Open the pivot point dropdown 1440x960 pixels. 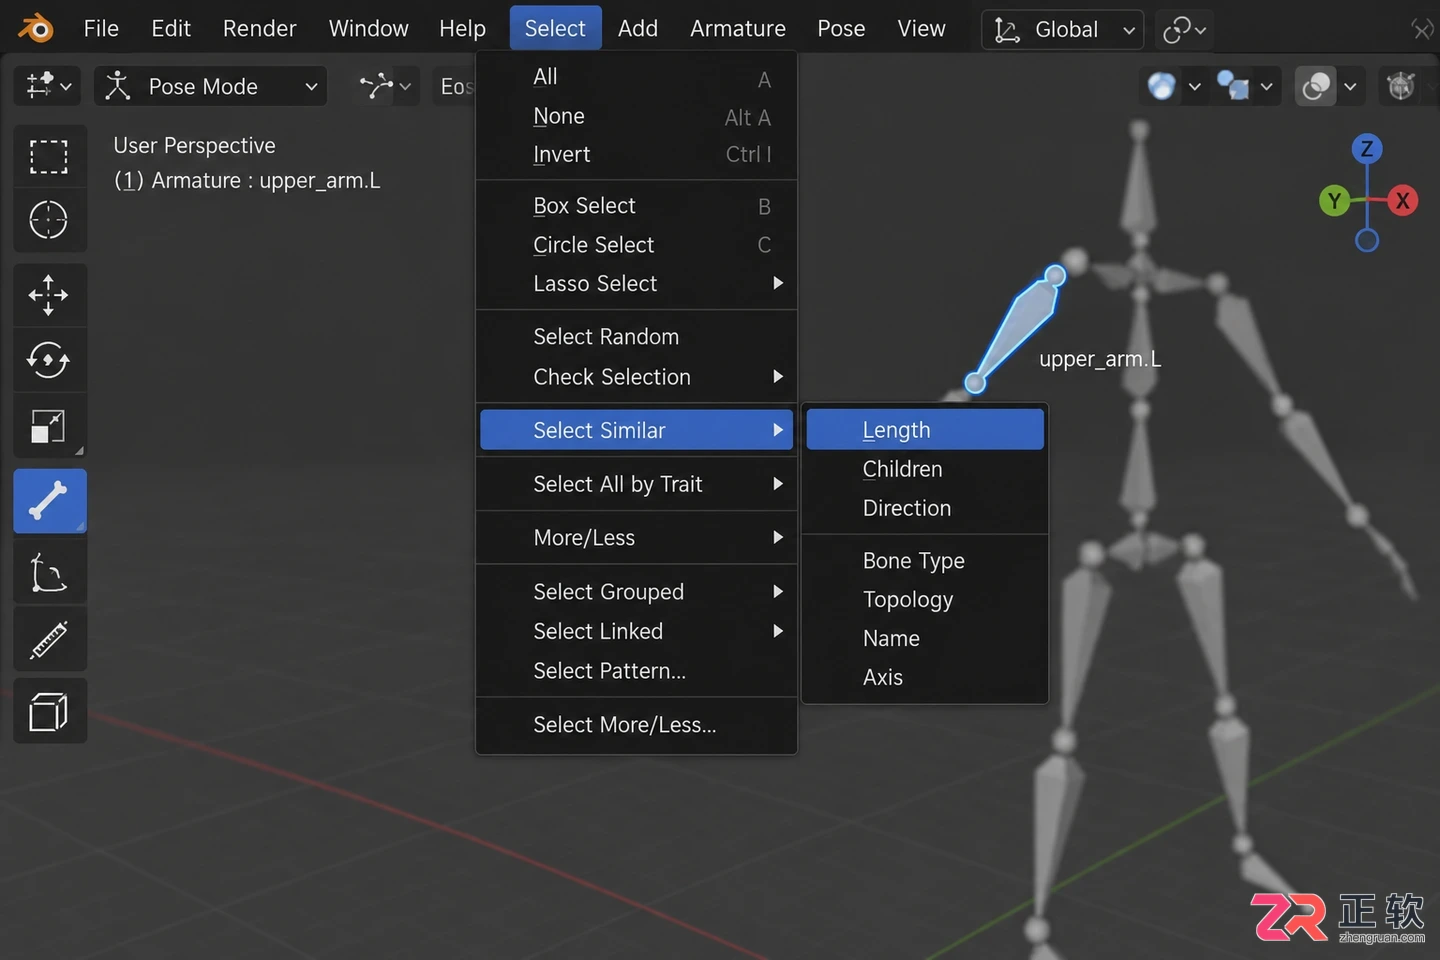tap(386, 86)
